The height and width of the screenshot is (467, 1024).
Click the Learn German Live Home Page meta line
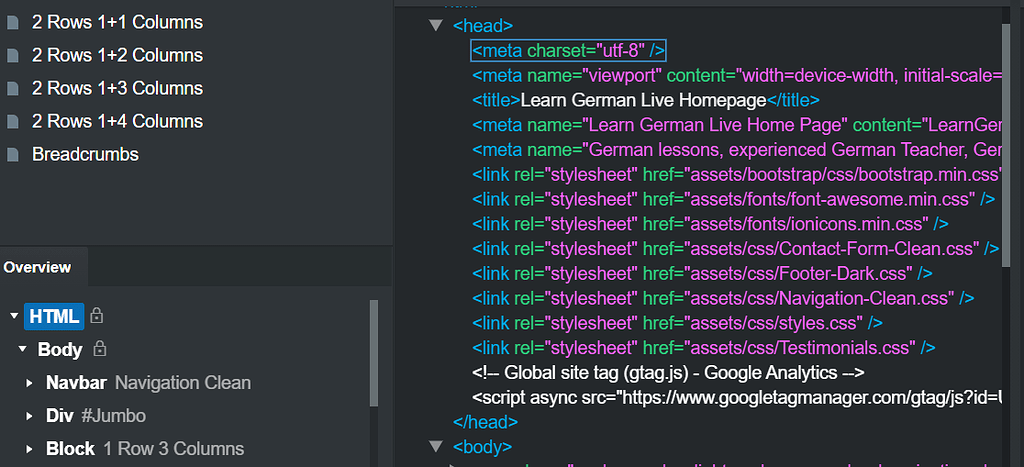pyautogui.click(x=737, y=125)
